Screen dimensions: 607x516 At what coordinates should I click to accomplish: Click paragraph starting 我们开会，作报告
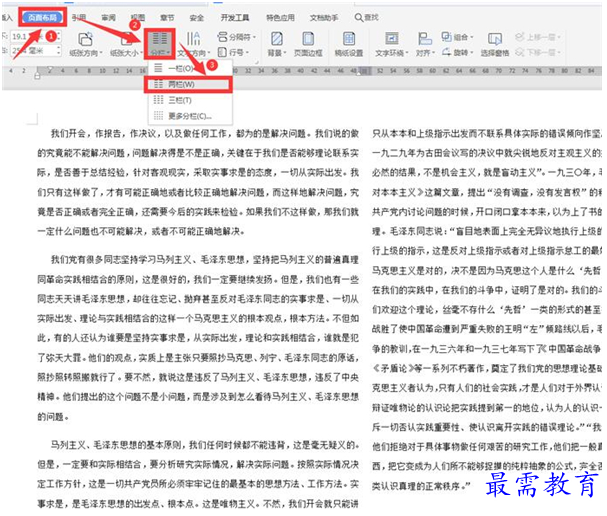(198, 182)
